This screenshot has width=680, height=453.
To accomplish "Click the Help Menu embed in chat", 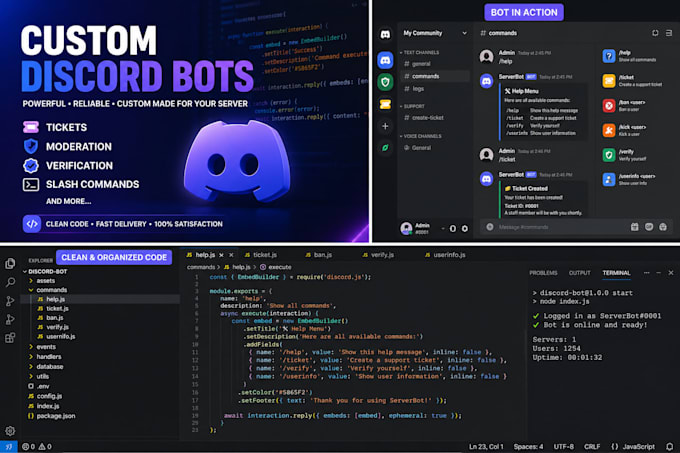I will (543, 112).
